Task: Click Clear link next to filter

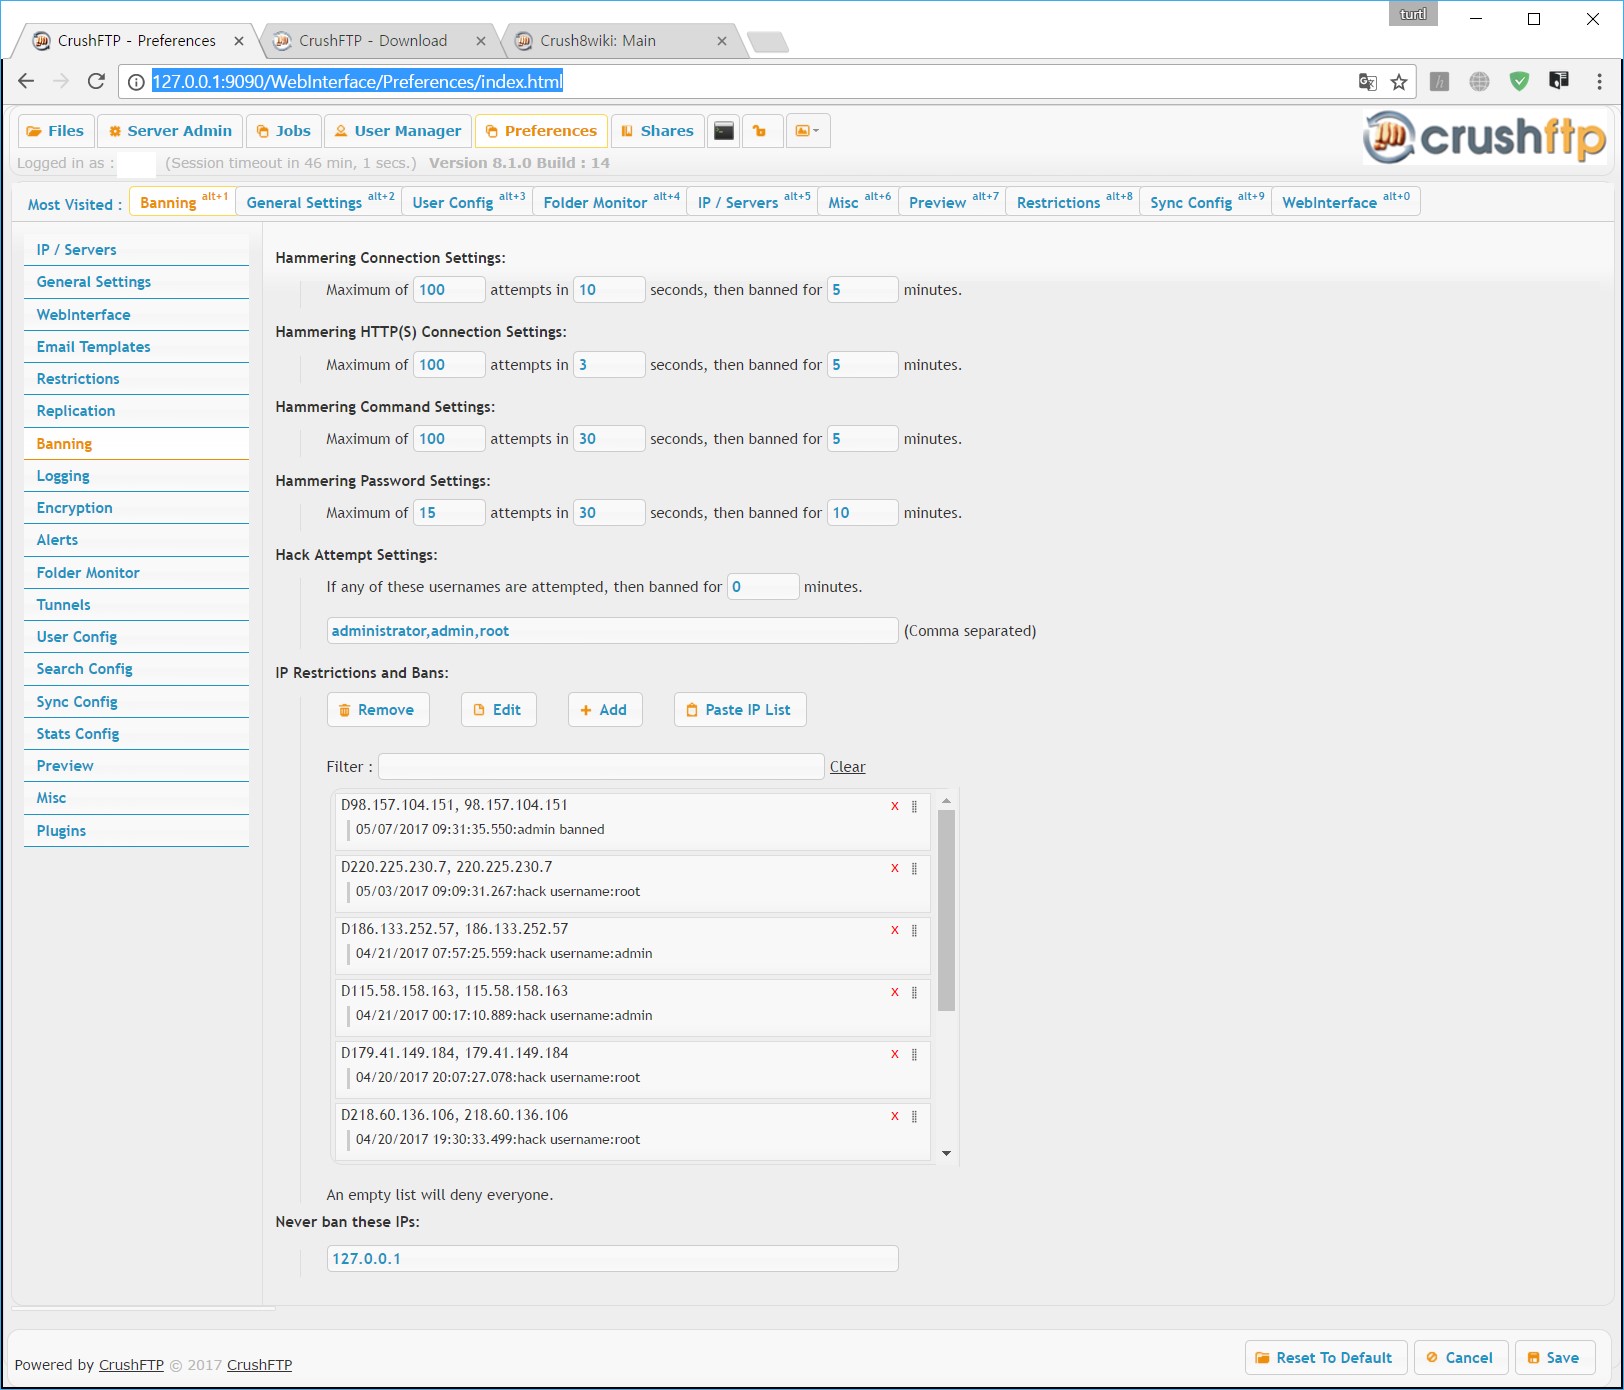Action: (x=847, y=767)
